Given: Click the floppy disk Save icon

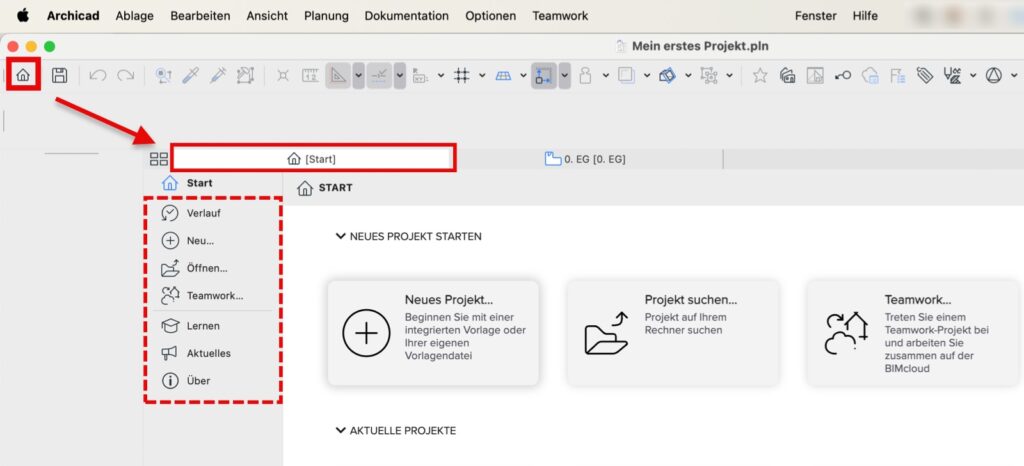Looking at the screenshot, I should pos(59,75).
